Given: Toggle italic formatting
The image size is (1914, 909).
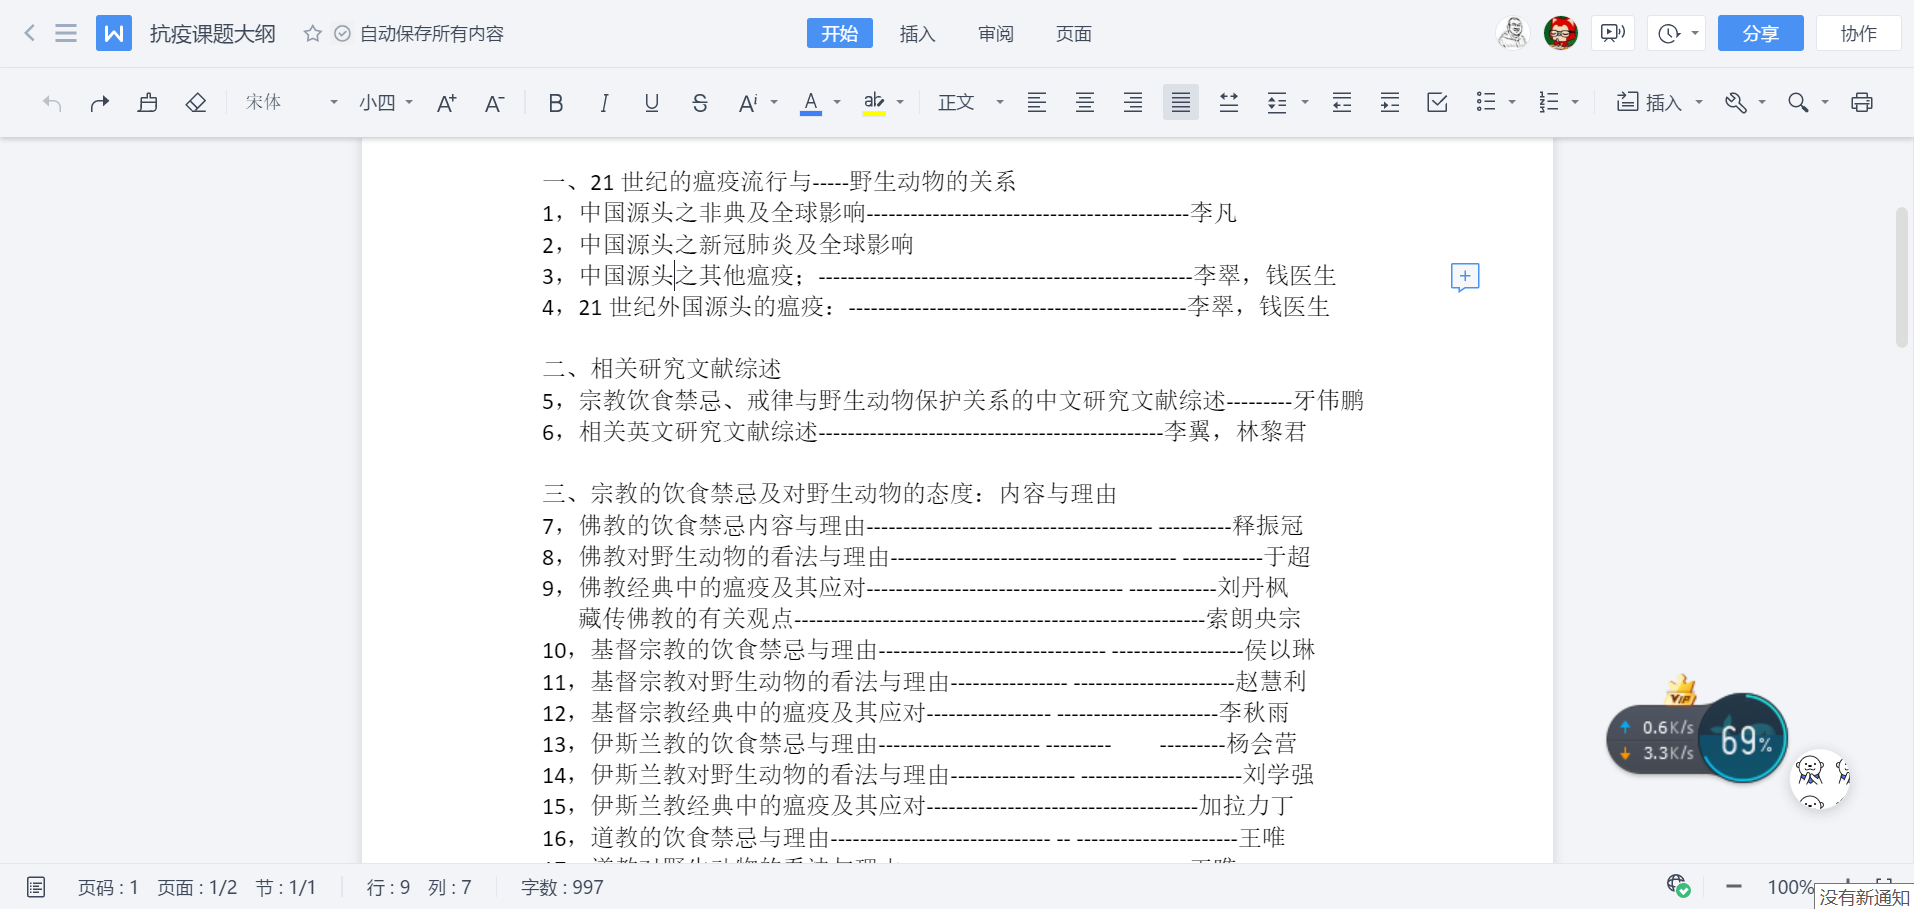Looking at the screenshot, I should tap(603, 102).
